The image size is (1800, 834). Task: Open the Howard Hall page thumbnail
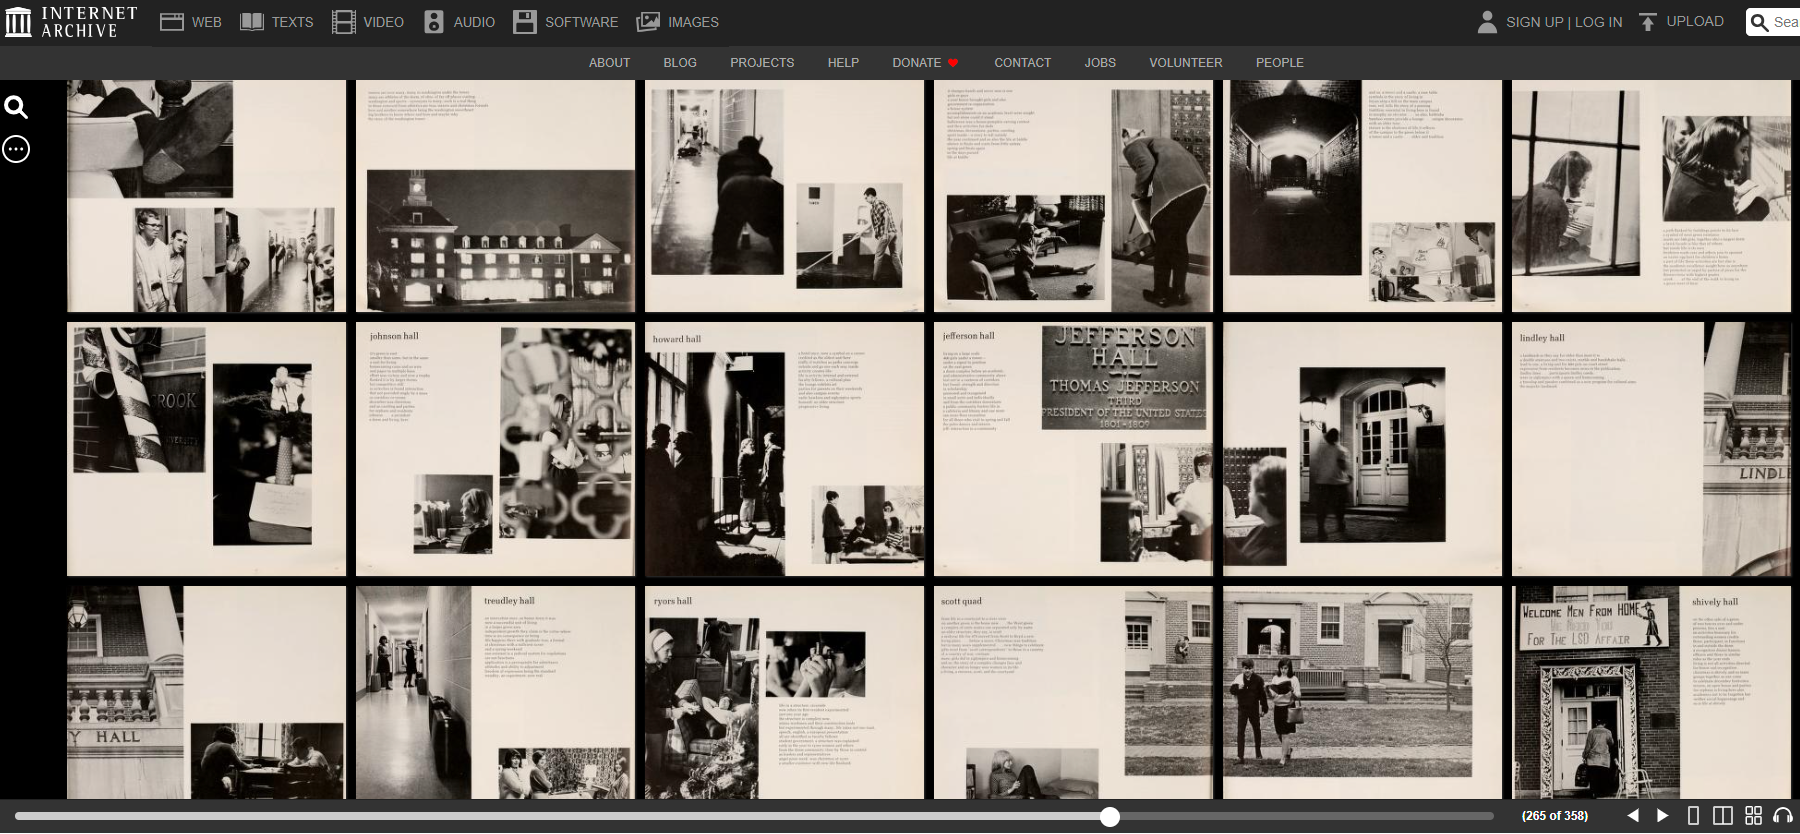point(784,449)
